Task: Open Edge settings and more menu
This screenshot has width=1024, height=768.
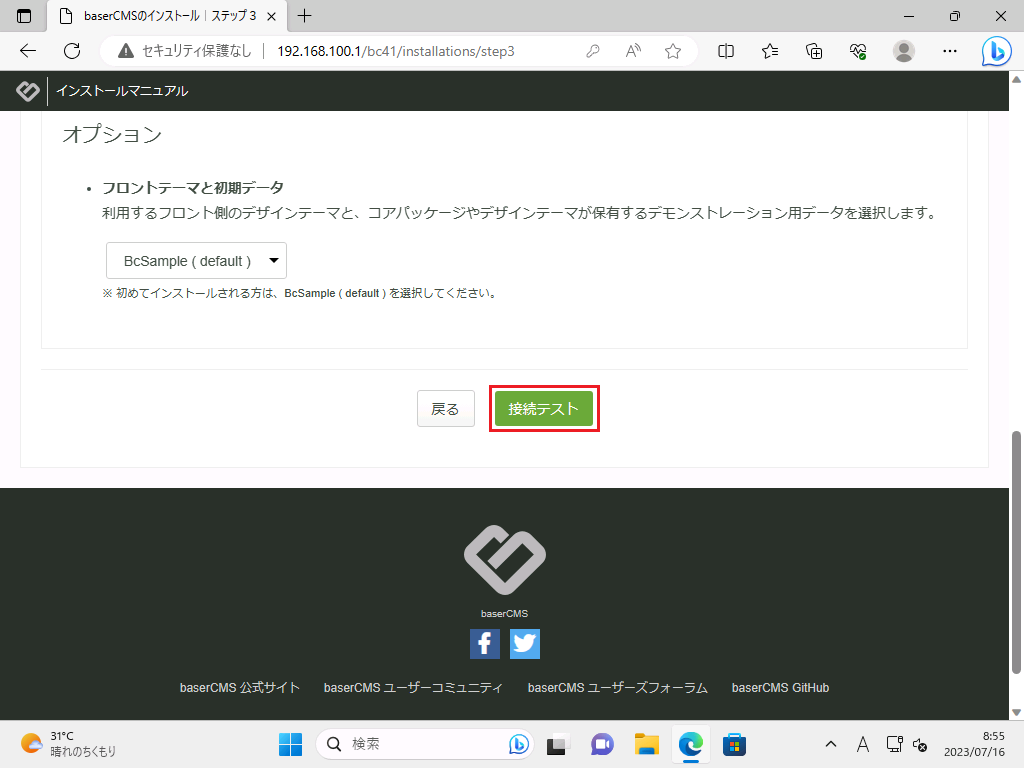Action: coord(951,51)
